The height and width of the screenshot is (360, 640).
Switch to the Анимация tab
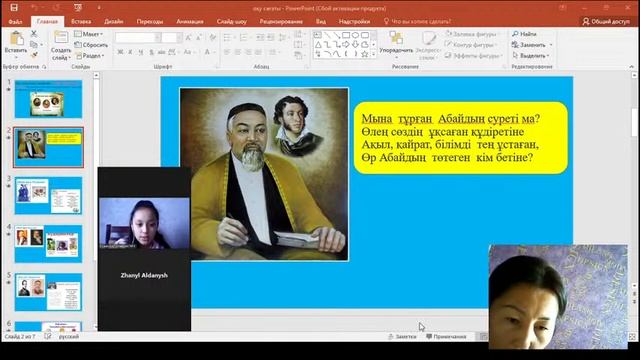(190, 21)
